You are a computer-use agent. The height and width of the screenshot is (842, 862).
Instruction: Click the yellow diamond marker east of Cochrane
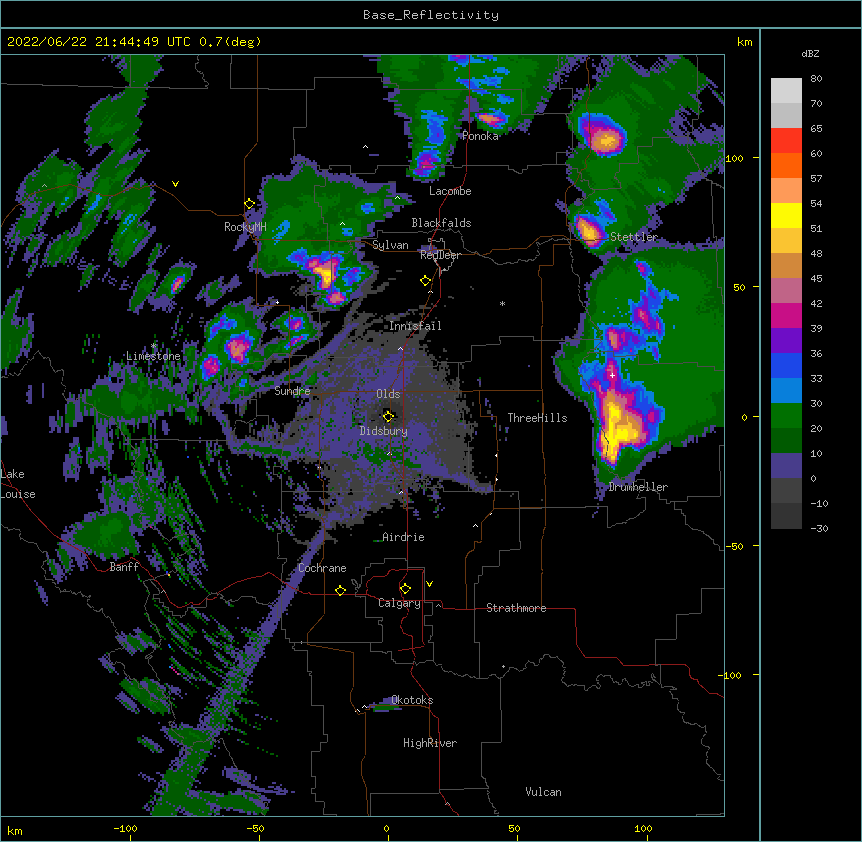pyautogui.click(x=340, y=590)
